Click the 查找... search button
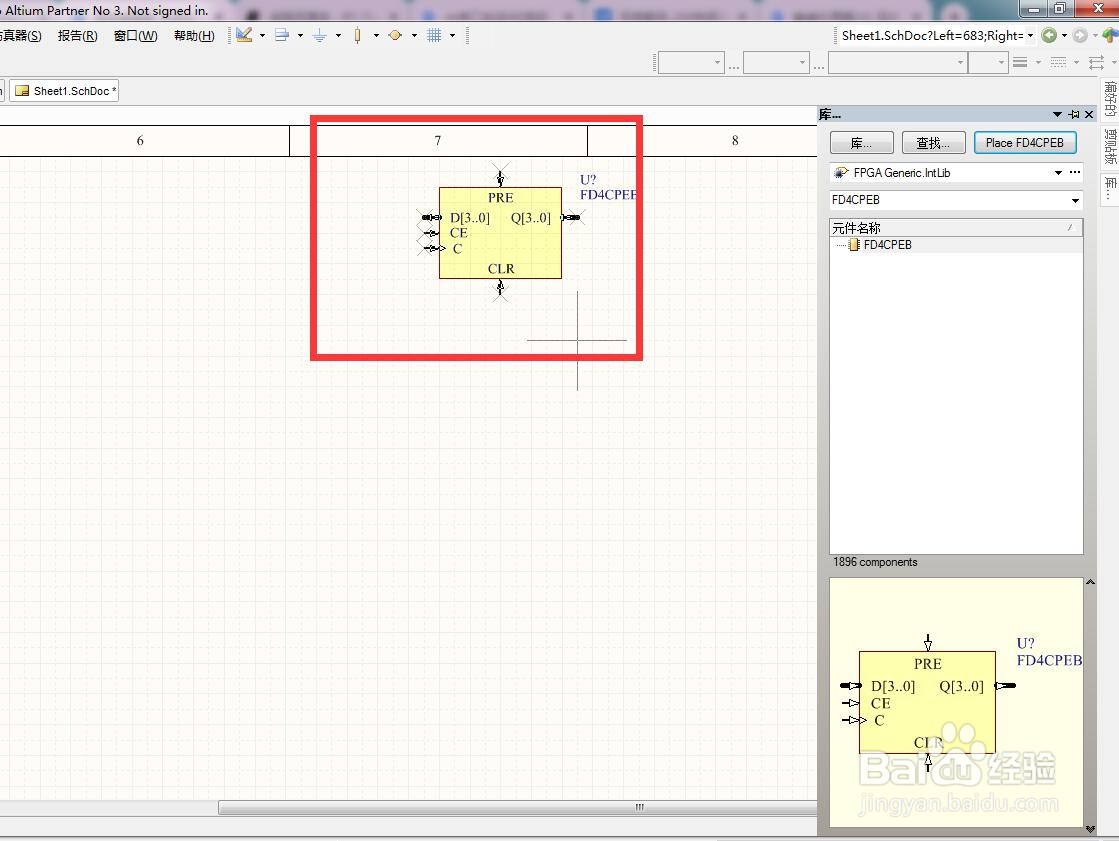The height and width of the screenshot is (841, 1119). point(933,143)
